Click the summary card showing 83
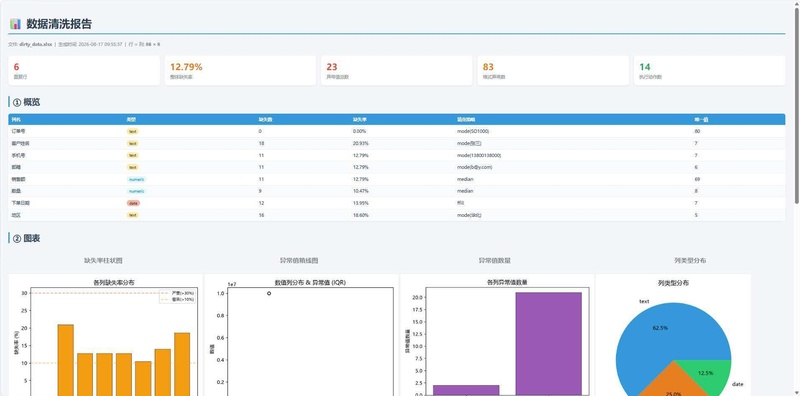Image resolution: width=800 pixels, height=396 pixels. click(x=553, y=70)
